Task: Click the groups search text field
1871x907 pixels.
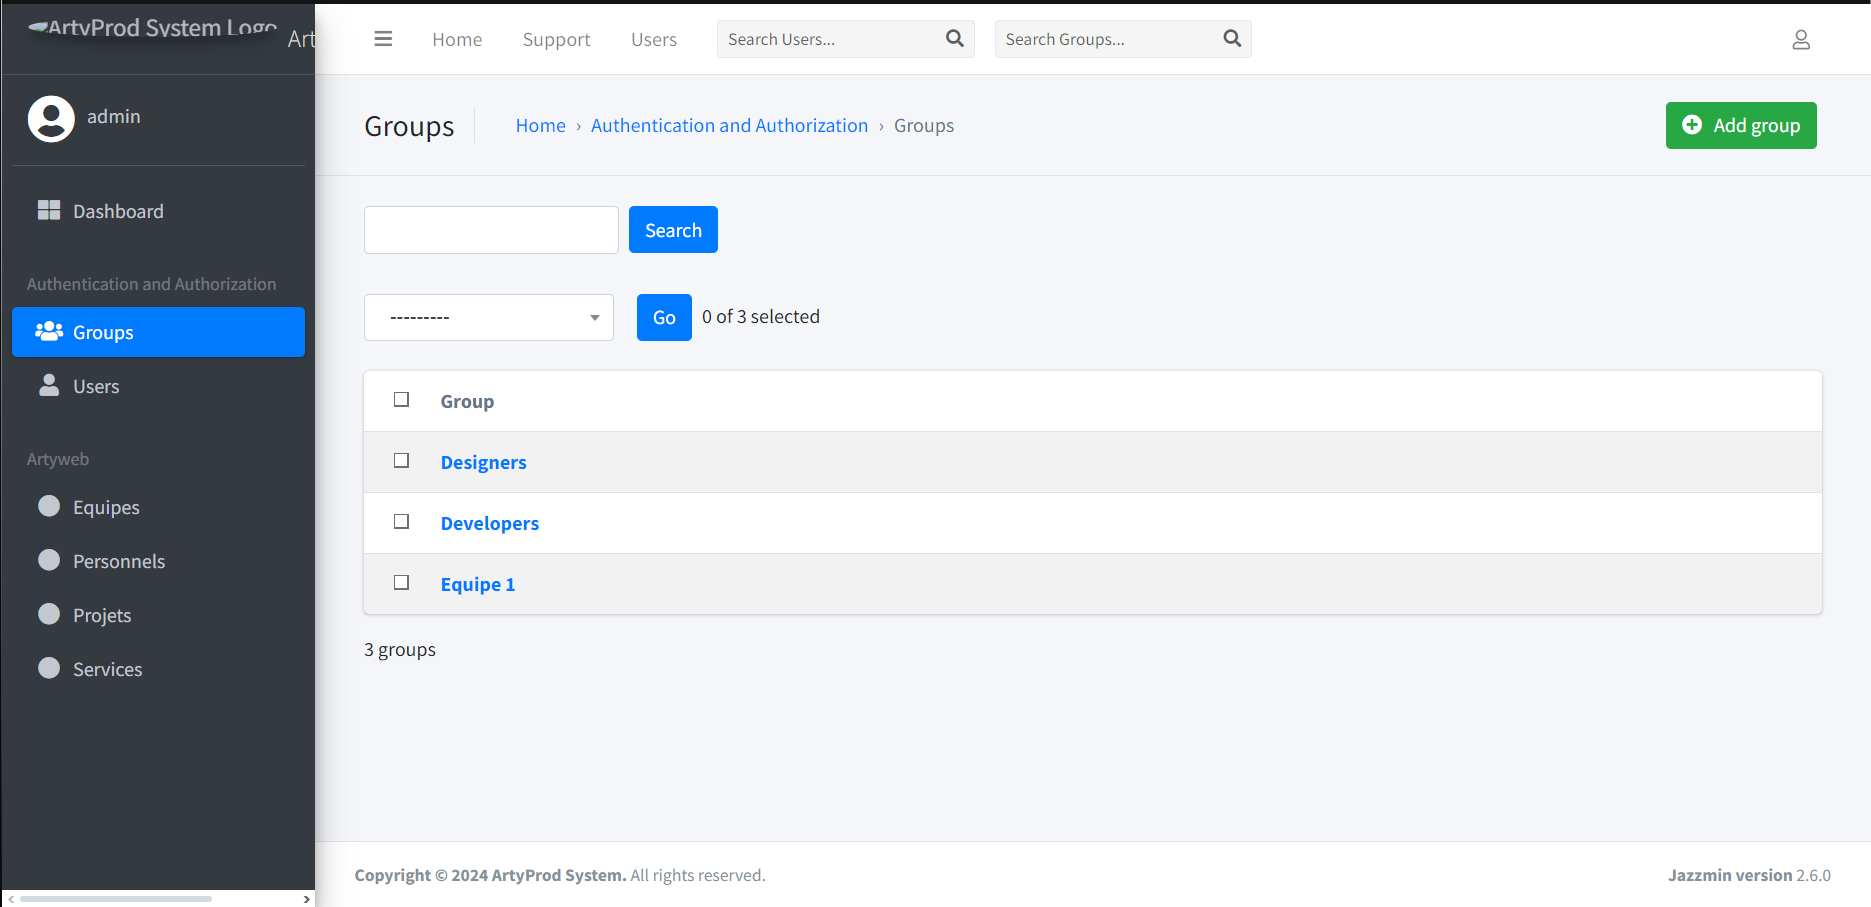Action: pyautogui.click(x=491, y=230)
